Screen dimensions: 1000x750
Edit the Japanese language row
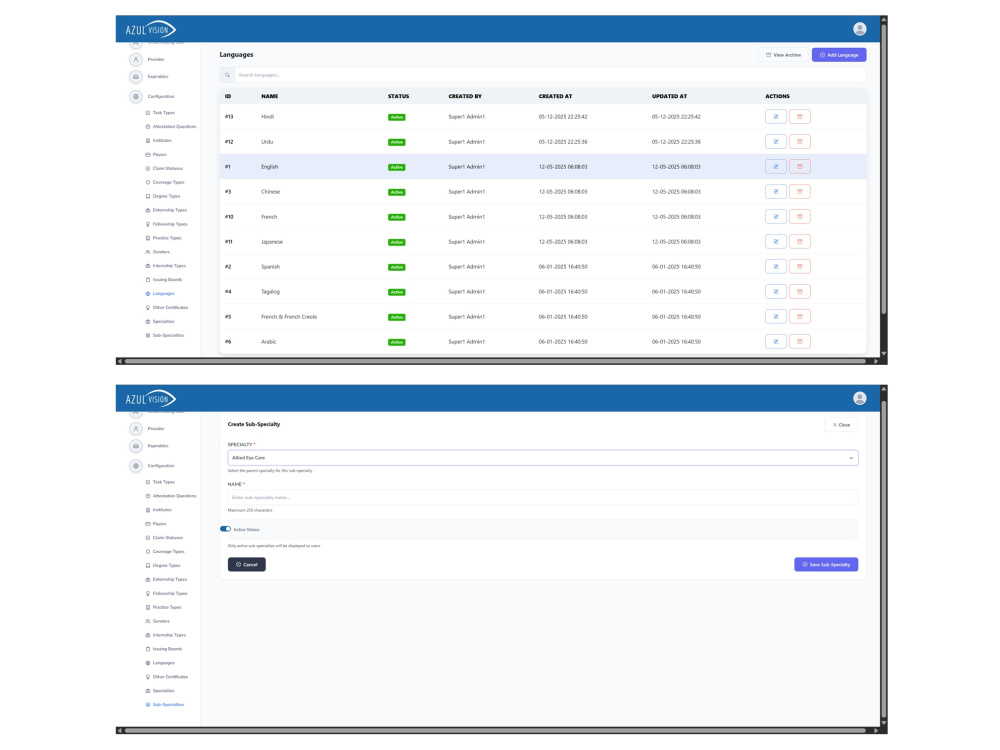[776, 242]
